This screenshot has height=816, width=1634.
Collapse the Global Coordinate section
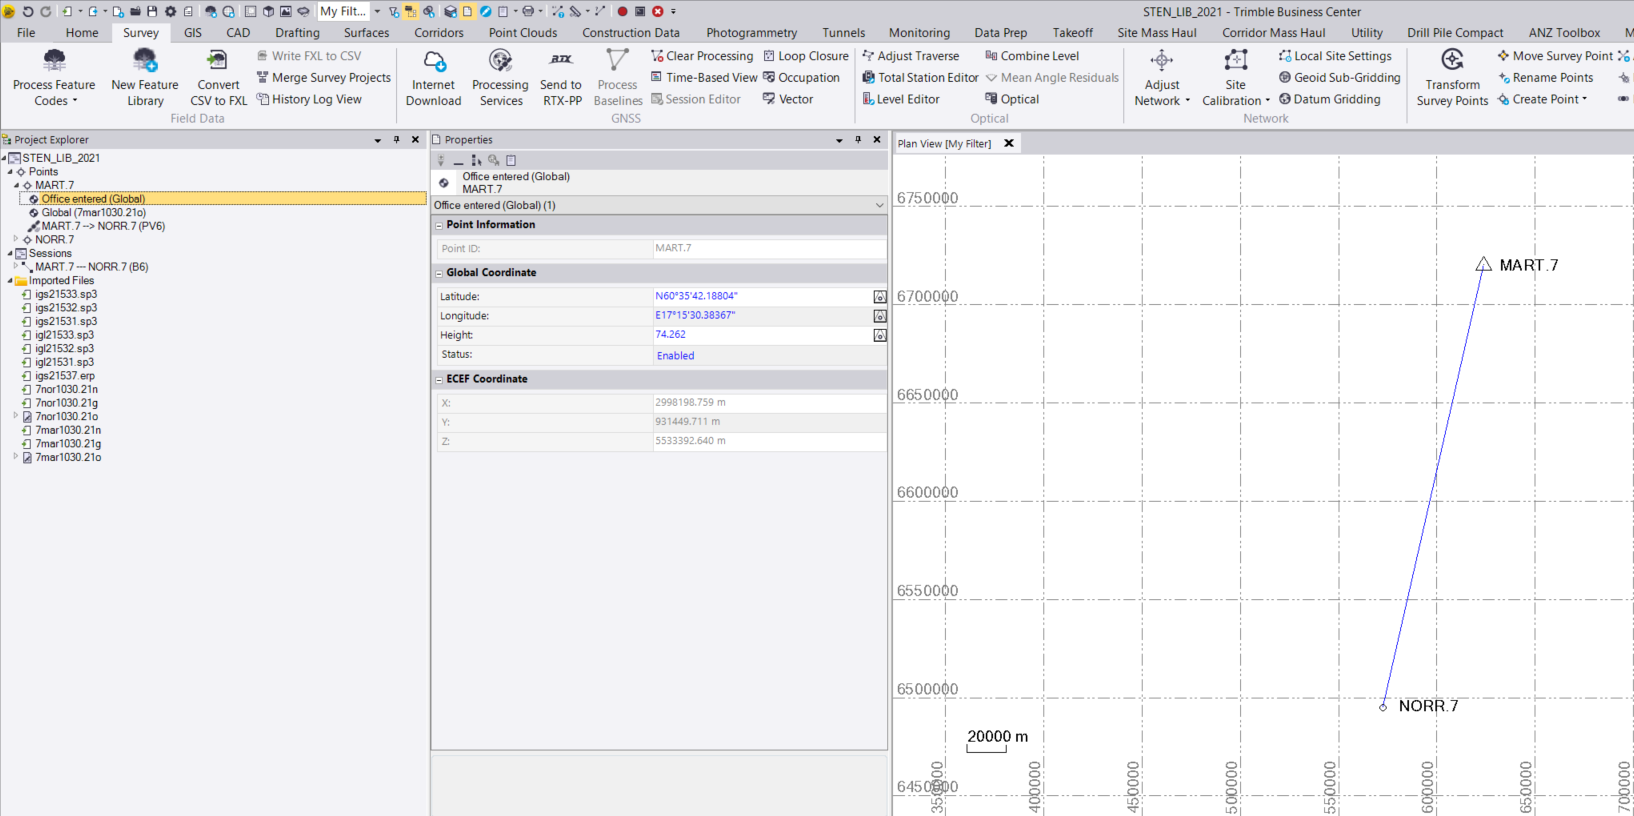439,273
